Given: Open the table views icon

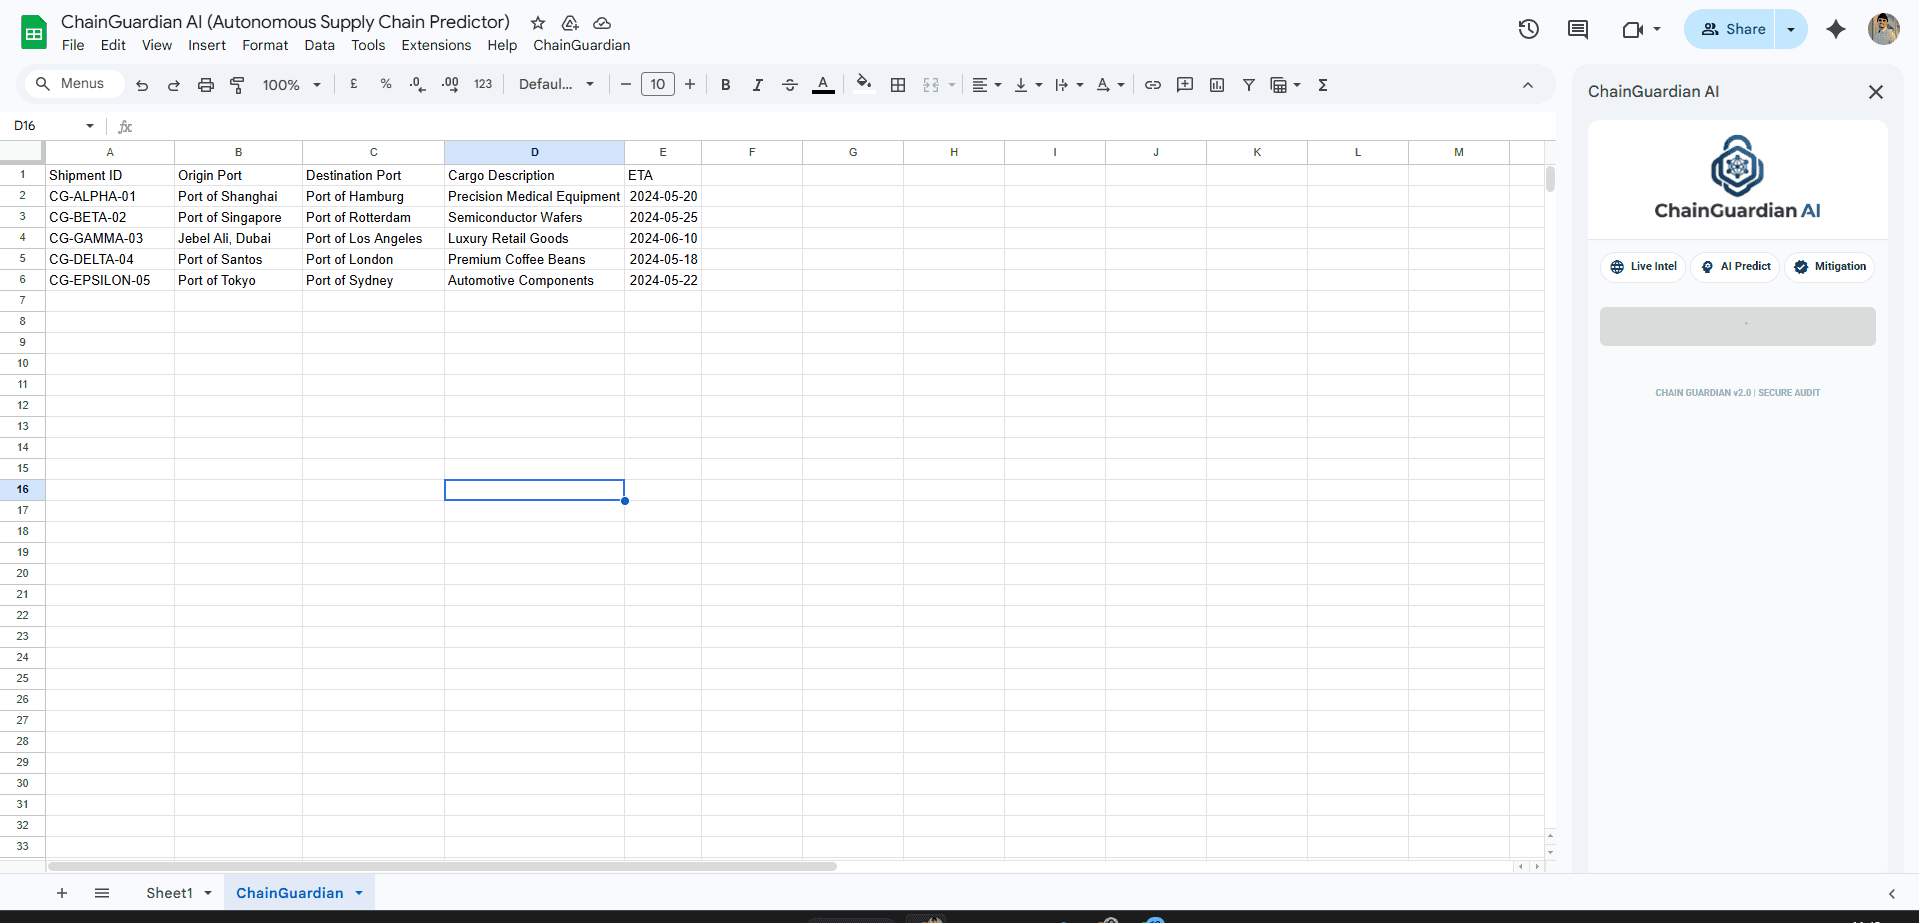Looking at the screenshot, I should (x=1285, y=85).
